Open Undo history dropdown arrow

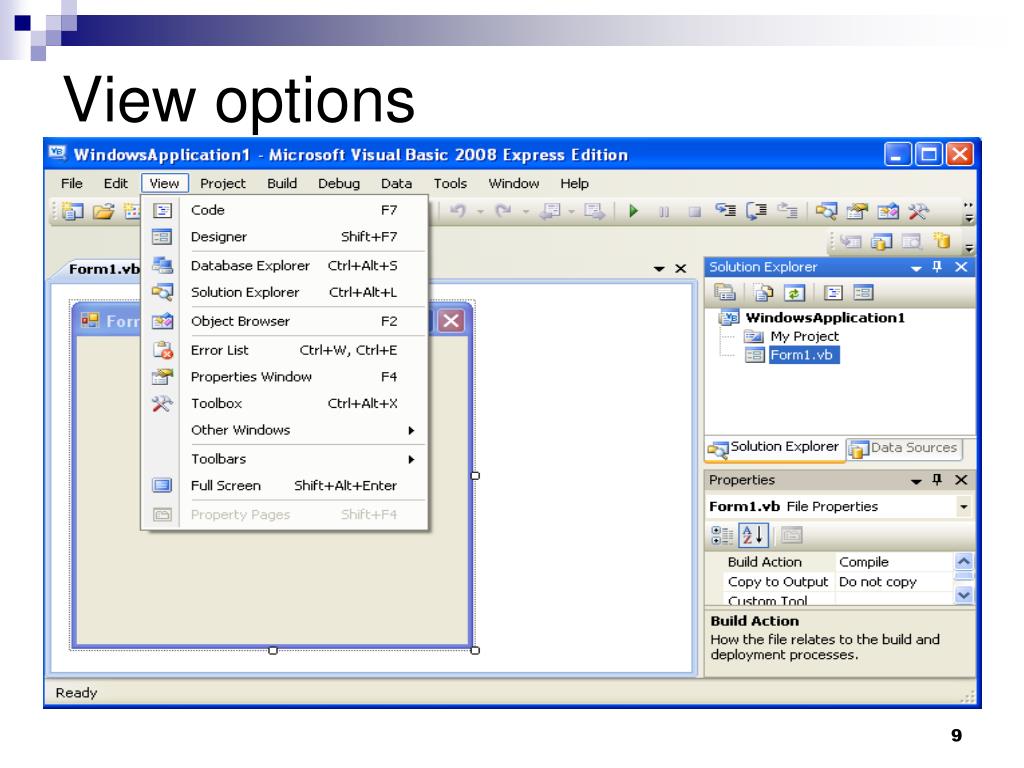coord(481,212)
